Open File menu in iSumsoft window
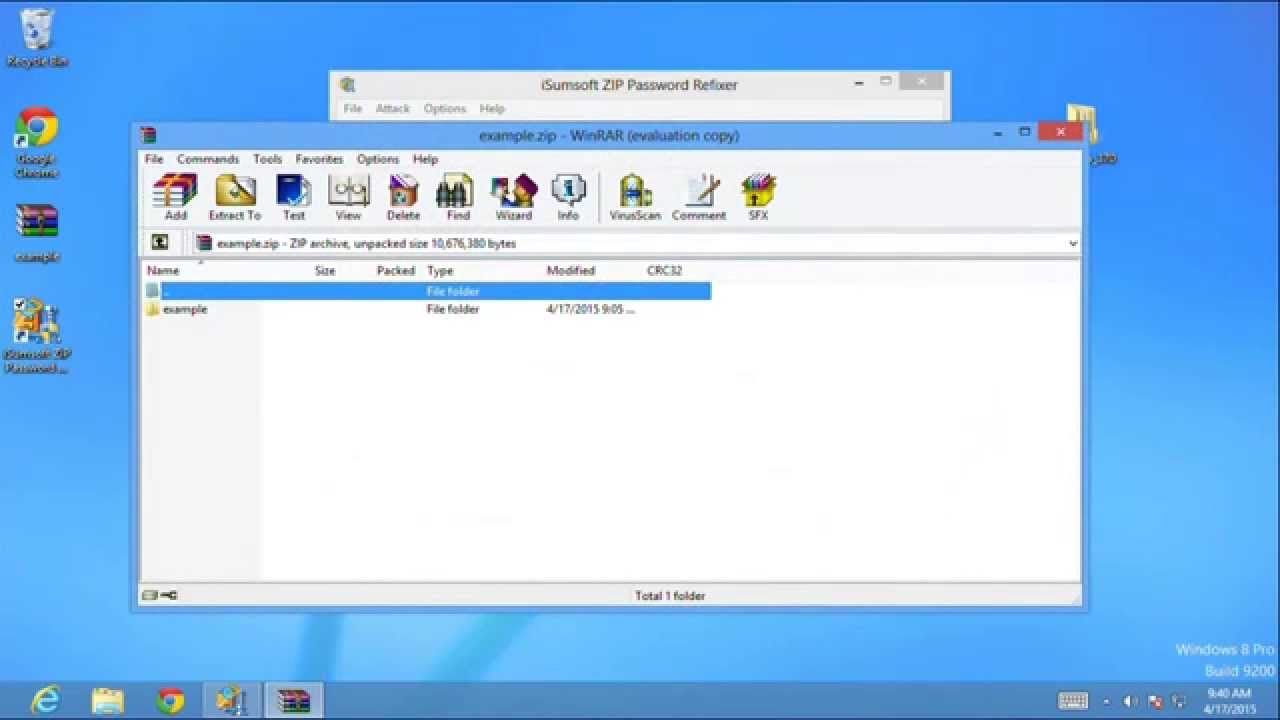 [353, 108]
